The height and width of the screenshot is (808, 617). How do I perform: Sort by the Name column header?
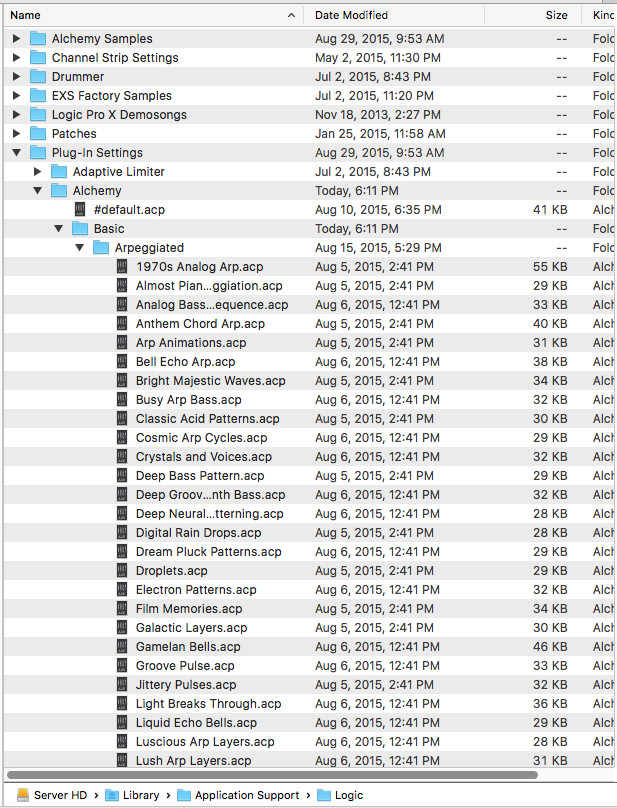tap(153, 15)
